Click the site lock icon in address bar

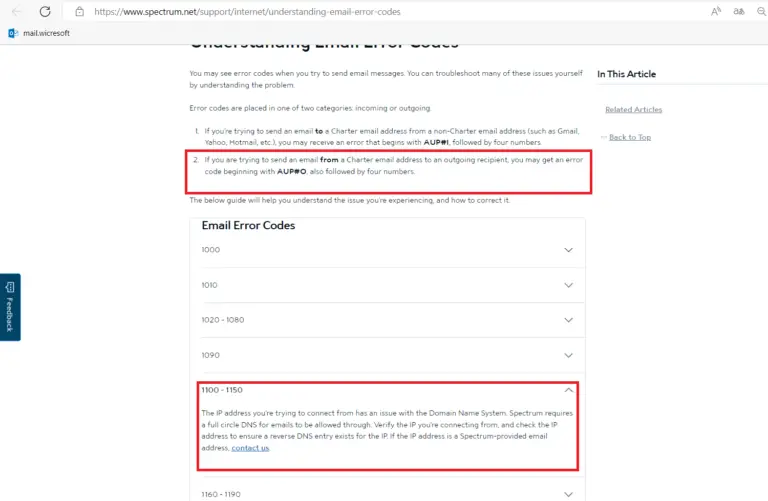pyautogui.click(x=79, y=11)
